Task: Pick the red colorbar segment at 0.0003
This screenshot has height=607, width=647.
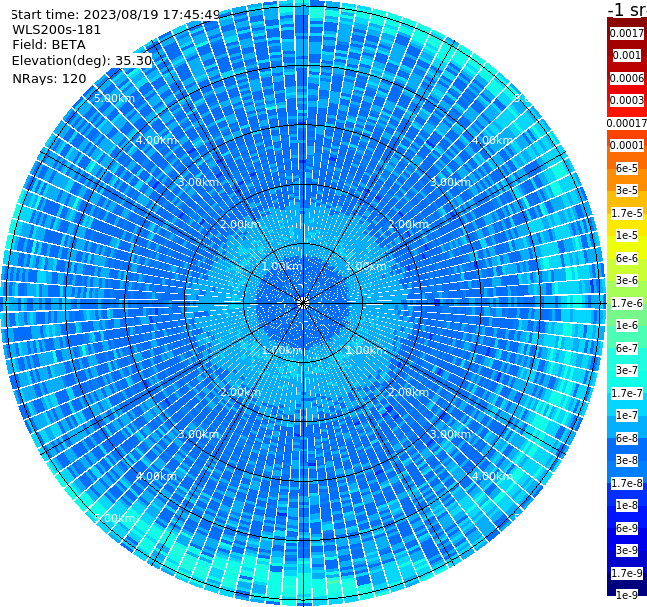Action: point(627,100)
